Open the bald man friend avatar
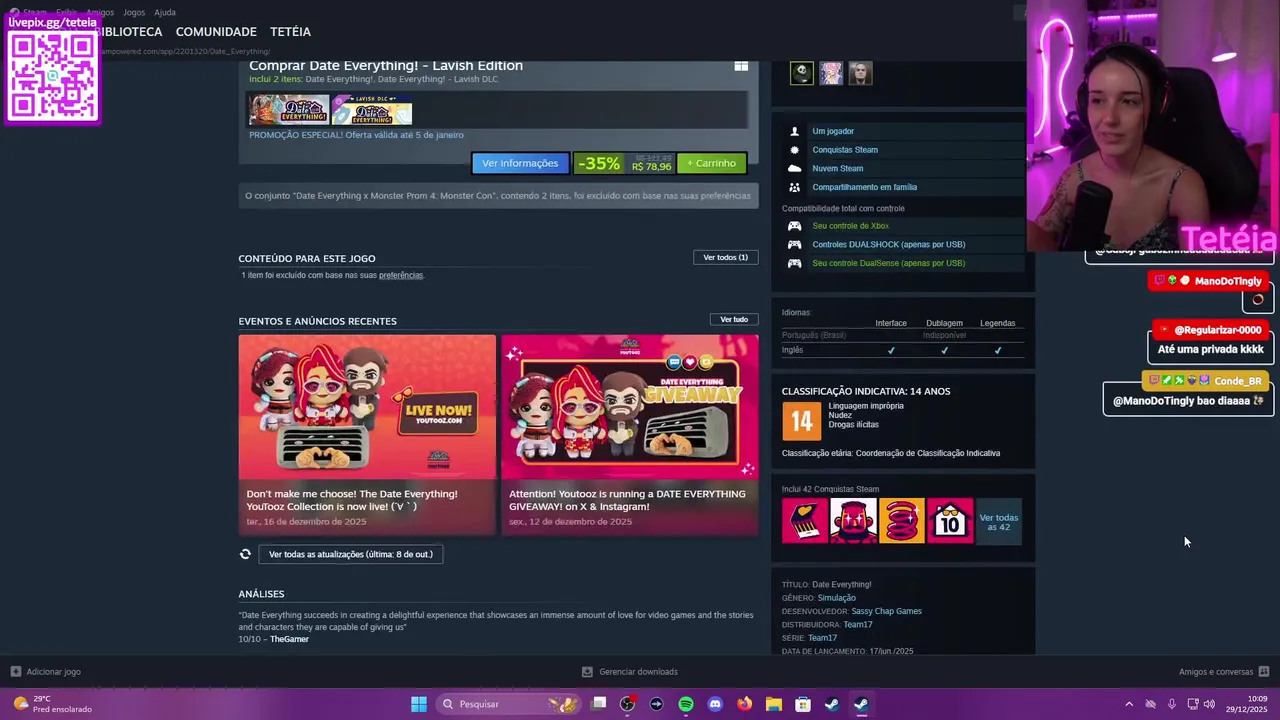Image resolution: width=1280 pixels, height=720 pixels. pyautogui.click(x=860, y=73)
